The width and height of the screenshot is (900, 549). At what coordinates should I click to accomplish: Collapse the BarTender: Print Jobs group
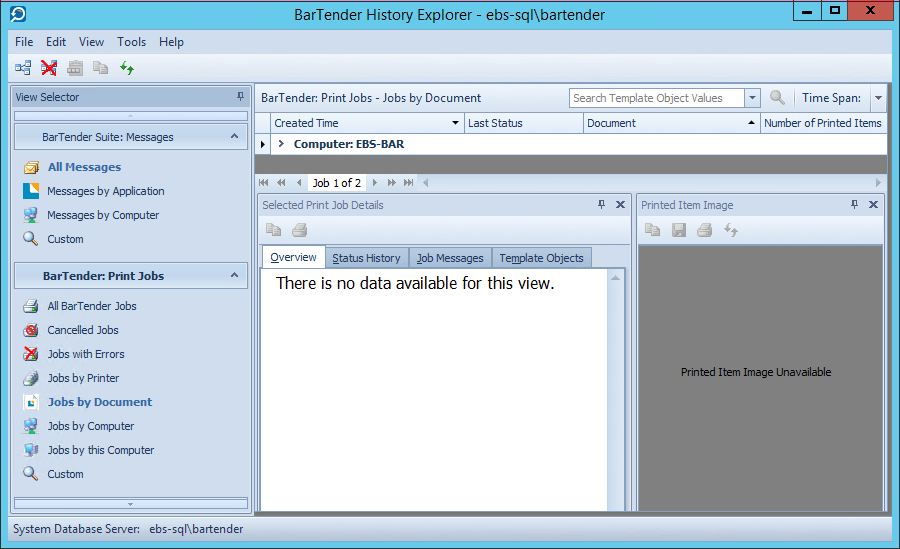click(x=234, y=276)
